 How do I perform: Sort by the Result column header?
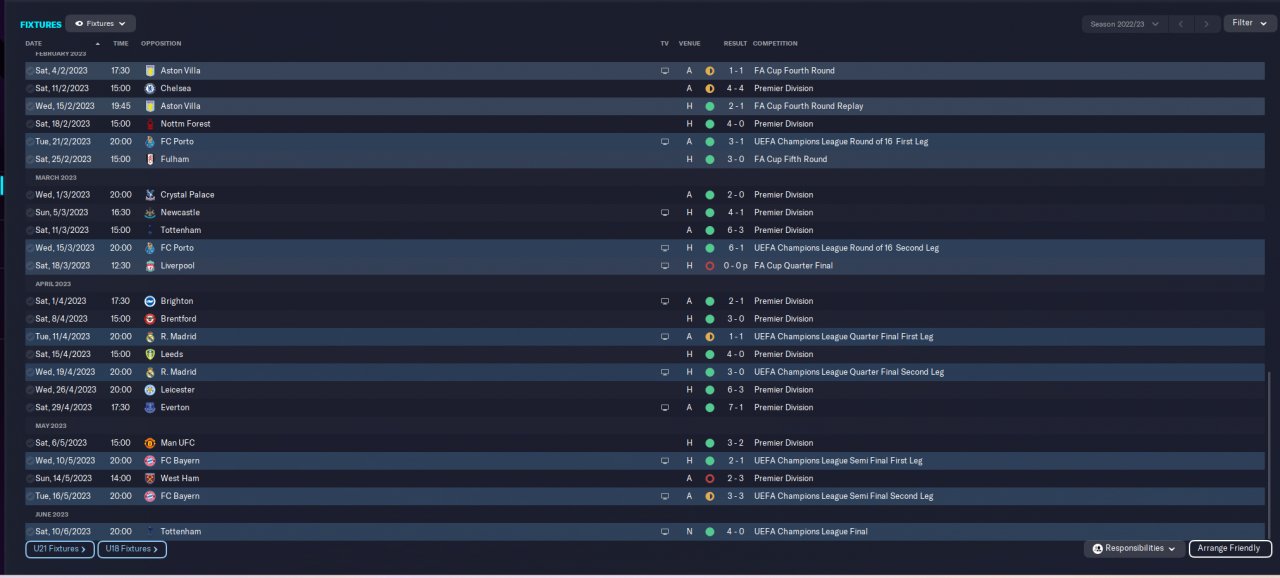point(735,44)
